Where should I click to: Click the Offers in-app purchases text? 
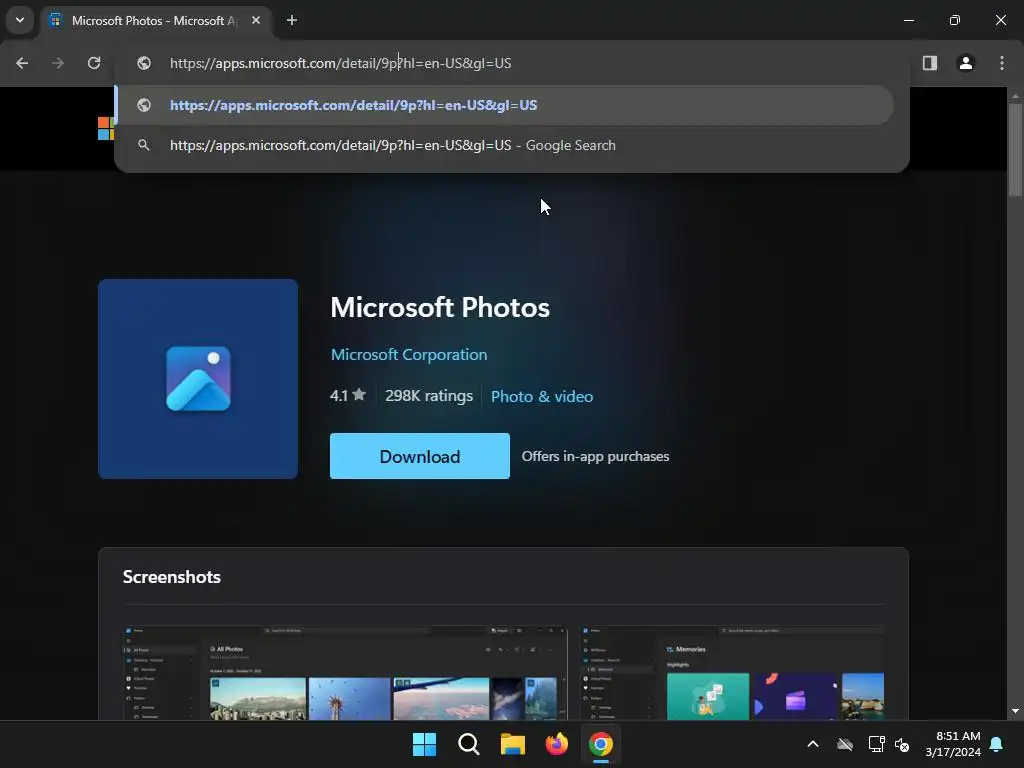pos(596,456)
